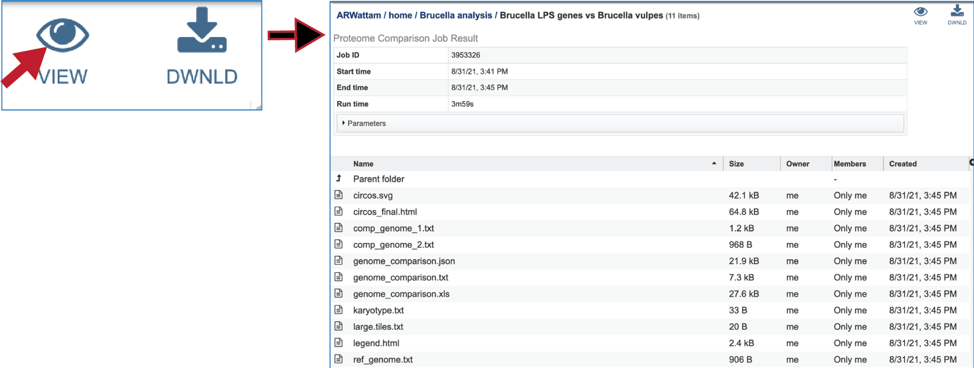Click the owner cell for karyotype.txt

point(791,310)
